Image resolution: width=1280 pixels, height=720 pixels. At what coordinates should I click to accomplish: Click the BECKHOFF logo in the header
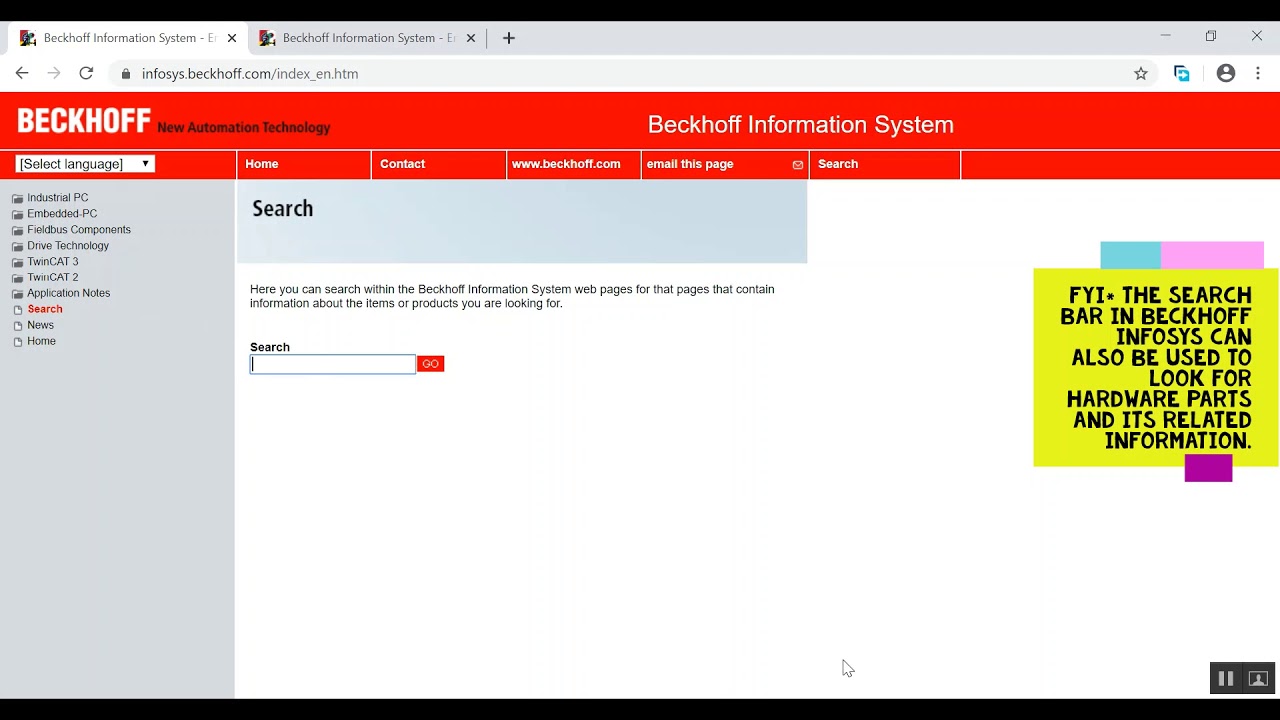tap(84, 121)
